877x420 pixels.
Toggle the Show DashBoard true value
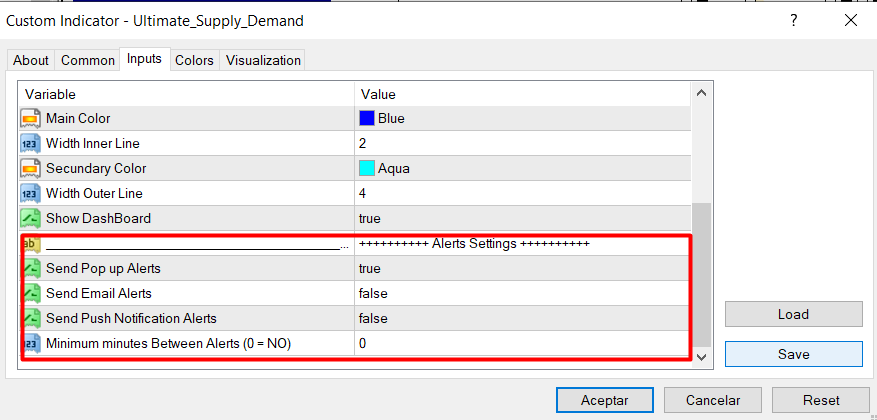point(522,219)
